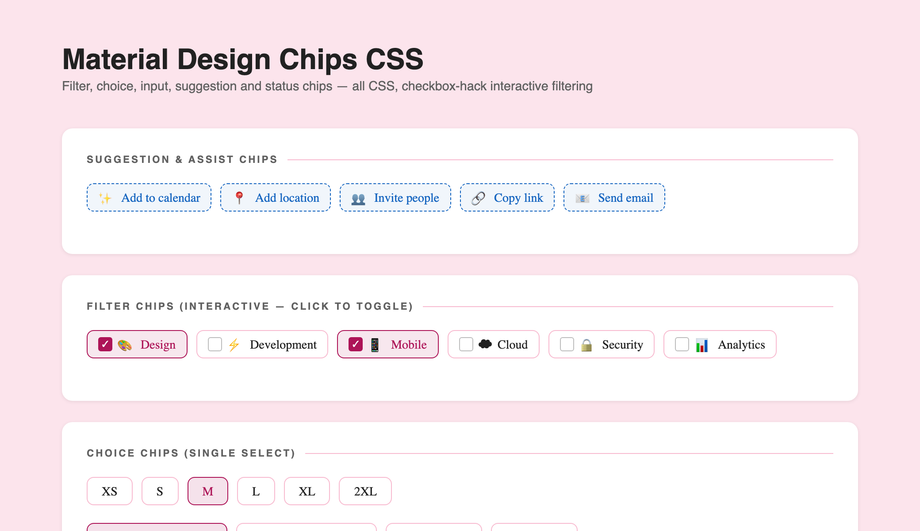
Task: Click the phone icon on Mobile chip
Action: pos(375,345)
